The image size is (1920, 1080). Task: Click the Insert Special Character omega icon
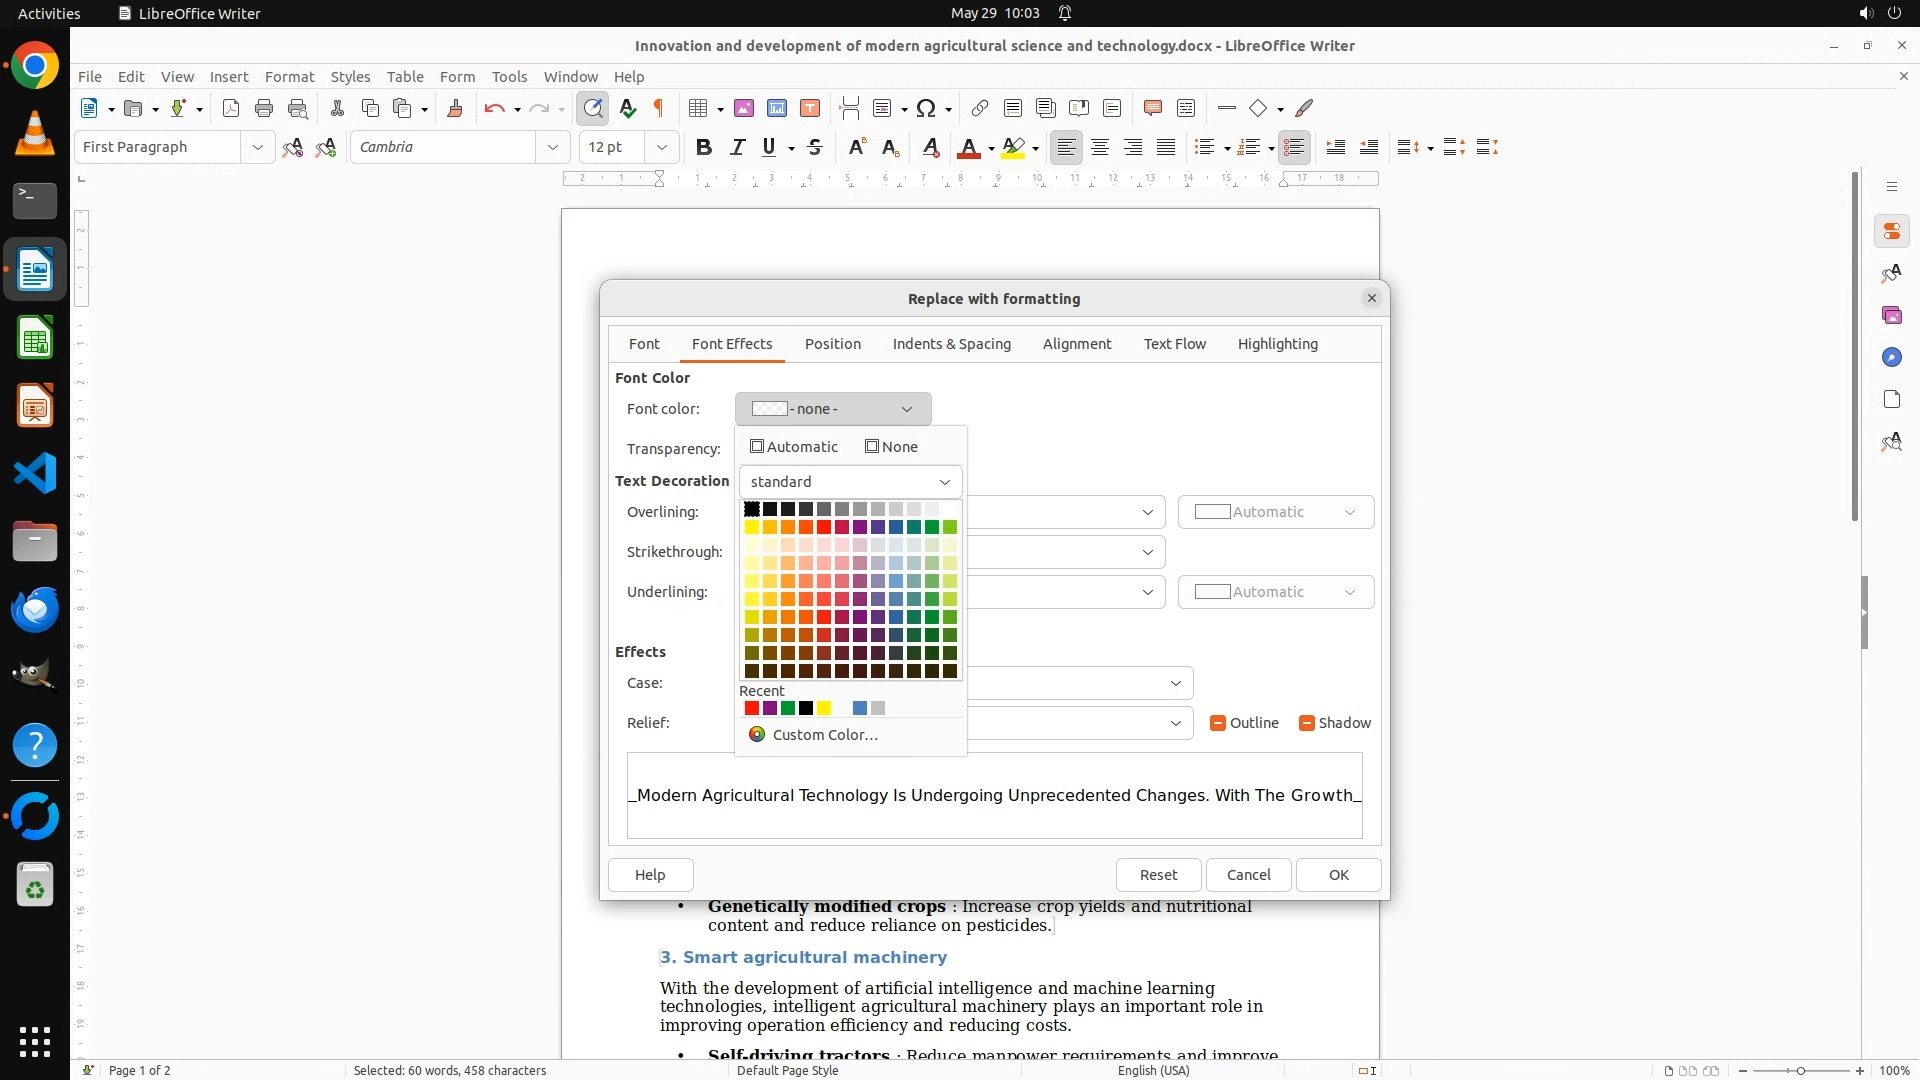(x=926, y=108)
